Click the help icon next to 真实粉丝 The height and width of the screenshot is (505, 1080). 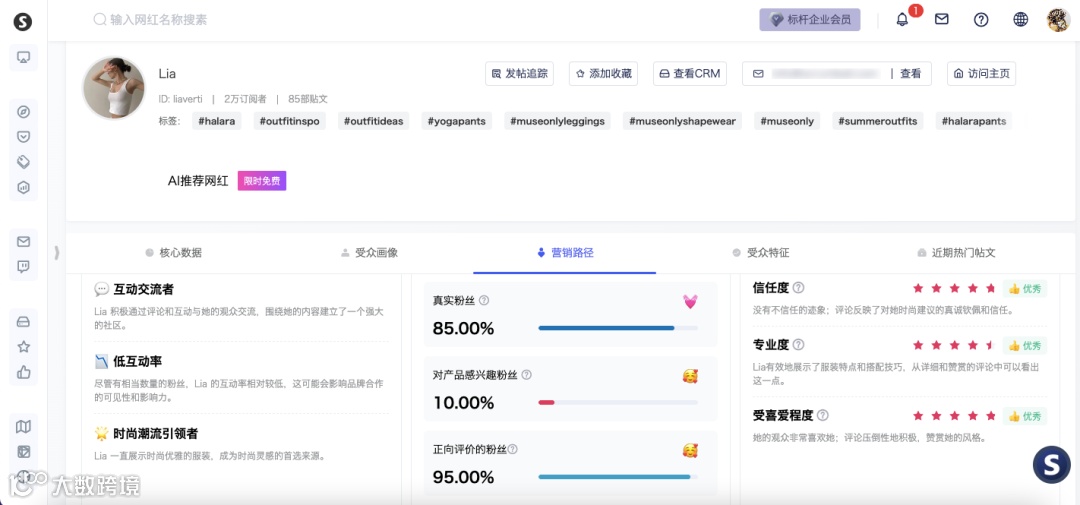tap(484, 300)
